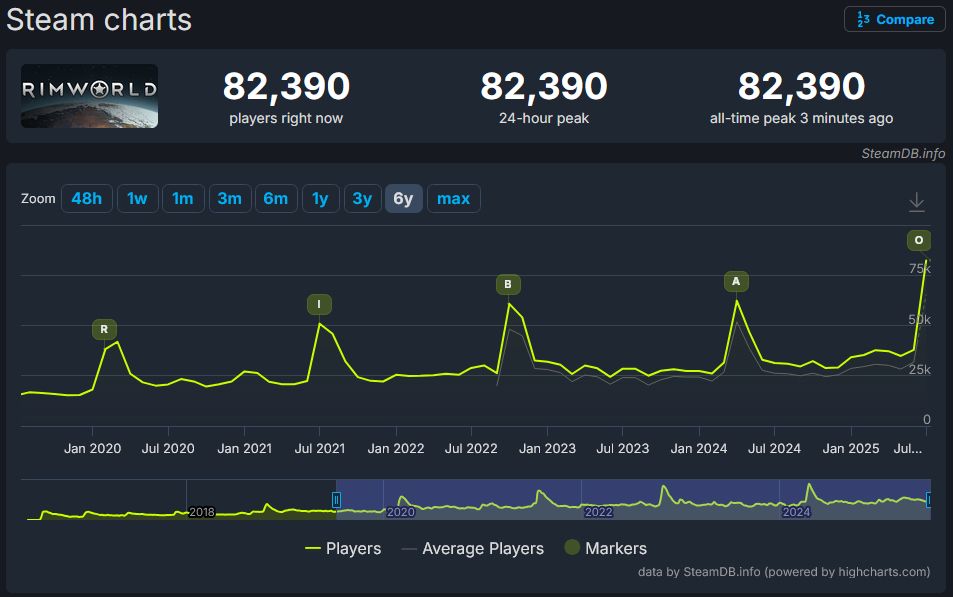Click the Jan 2023 axis label
This screenshot has height=597, width=953.
[x=547, y=449]
